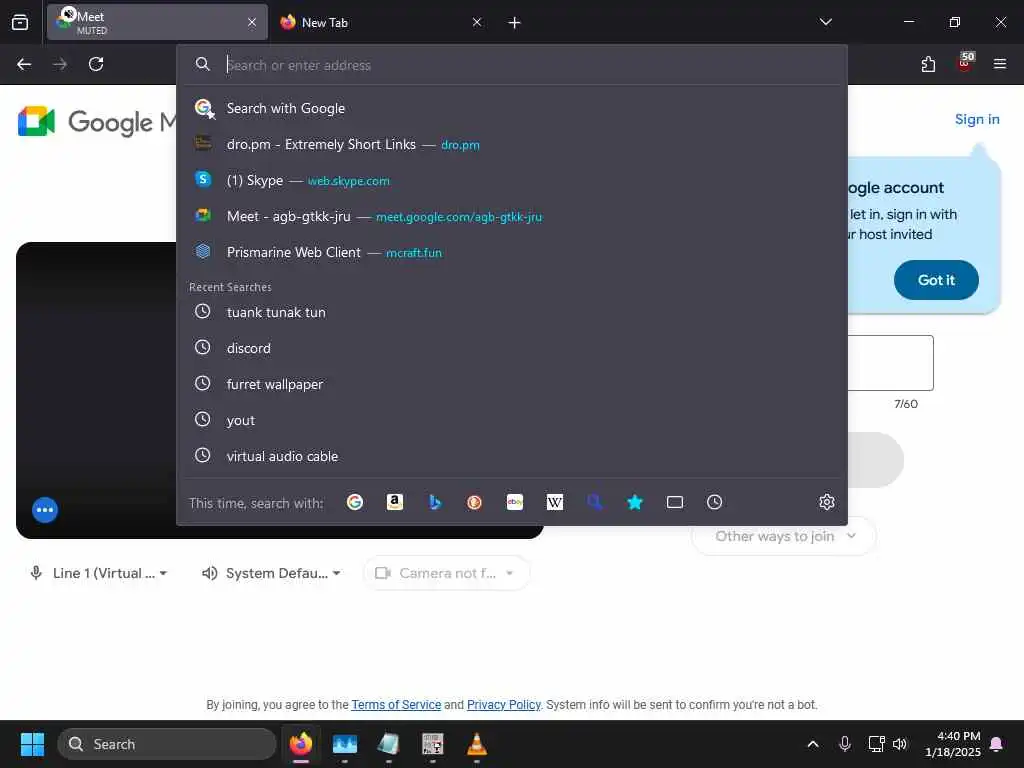Search history with the clock icon
The height and width of the screenshot is (768, 1024).
714,502
